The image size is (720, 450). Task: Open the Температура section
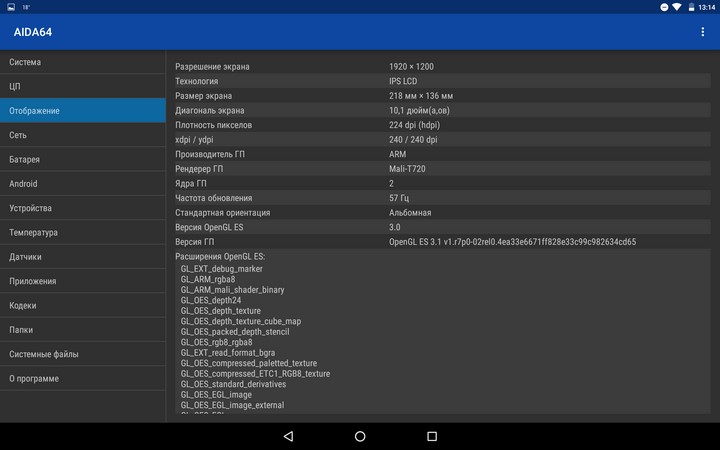83,232
